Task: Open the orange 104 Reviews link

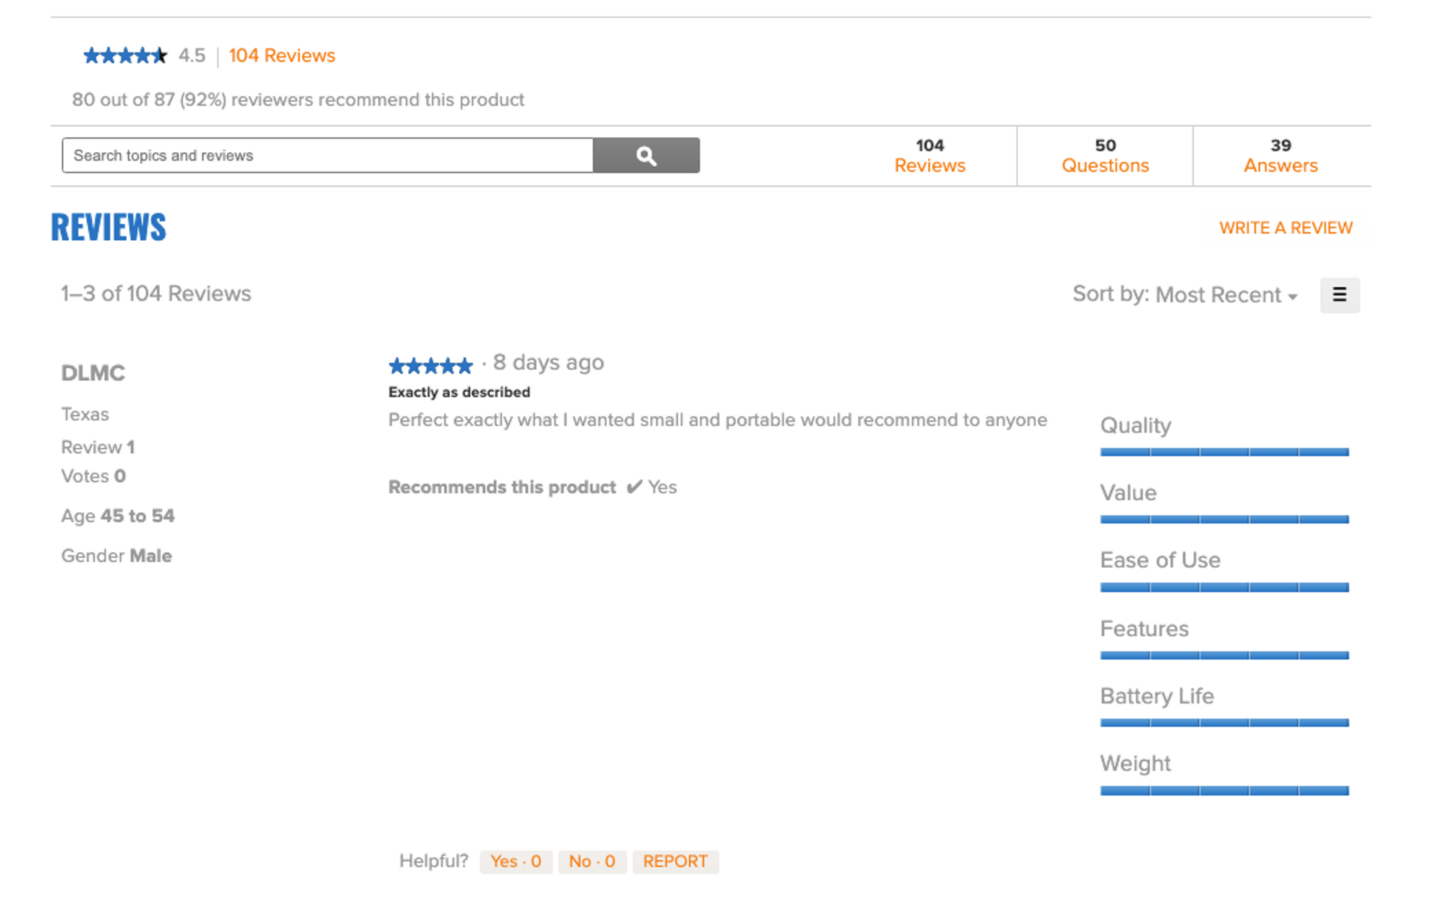Action: click(282, 56)
